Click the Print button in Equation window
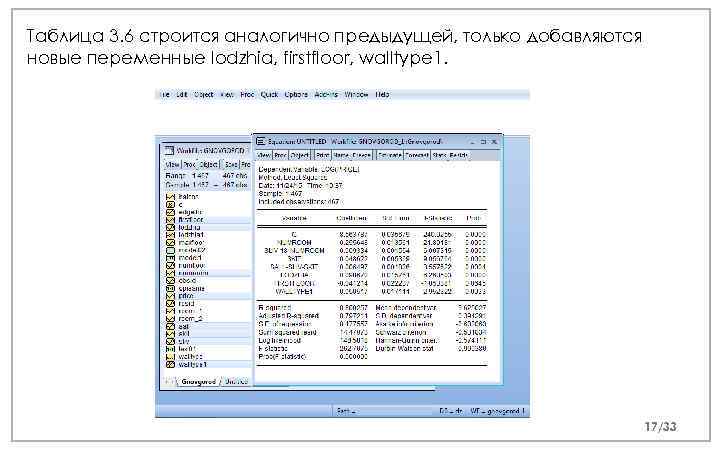The image size is (720, 450). coord(323,156)
